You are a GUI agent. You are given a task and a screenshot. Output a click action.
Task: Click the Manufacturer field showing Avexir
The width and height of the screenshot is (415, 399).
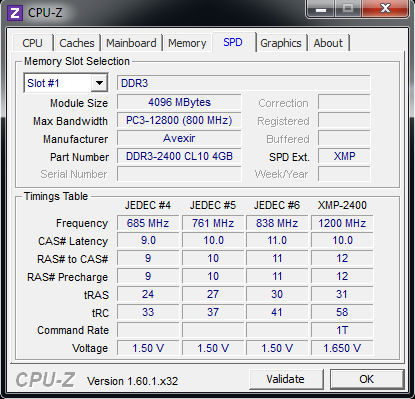pyautogui.click(x=179, y=138)
